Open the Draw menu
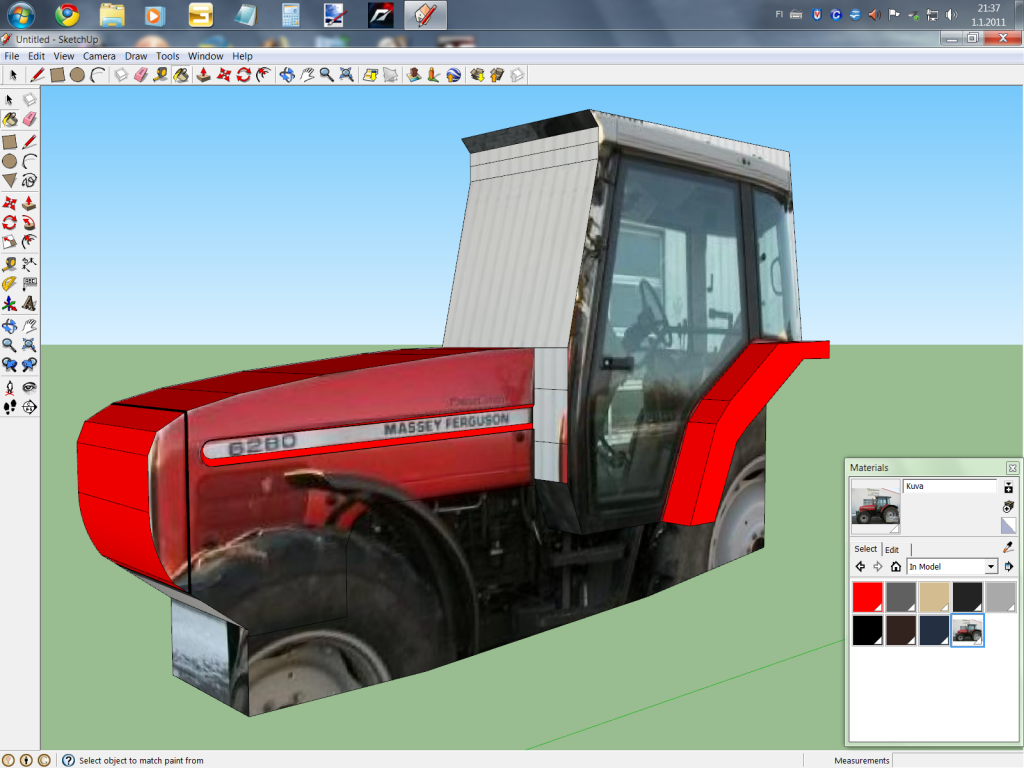Viewport: 1024px width, 768px height. (136, 56)
